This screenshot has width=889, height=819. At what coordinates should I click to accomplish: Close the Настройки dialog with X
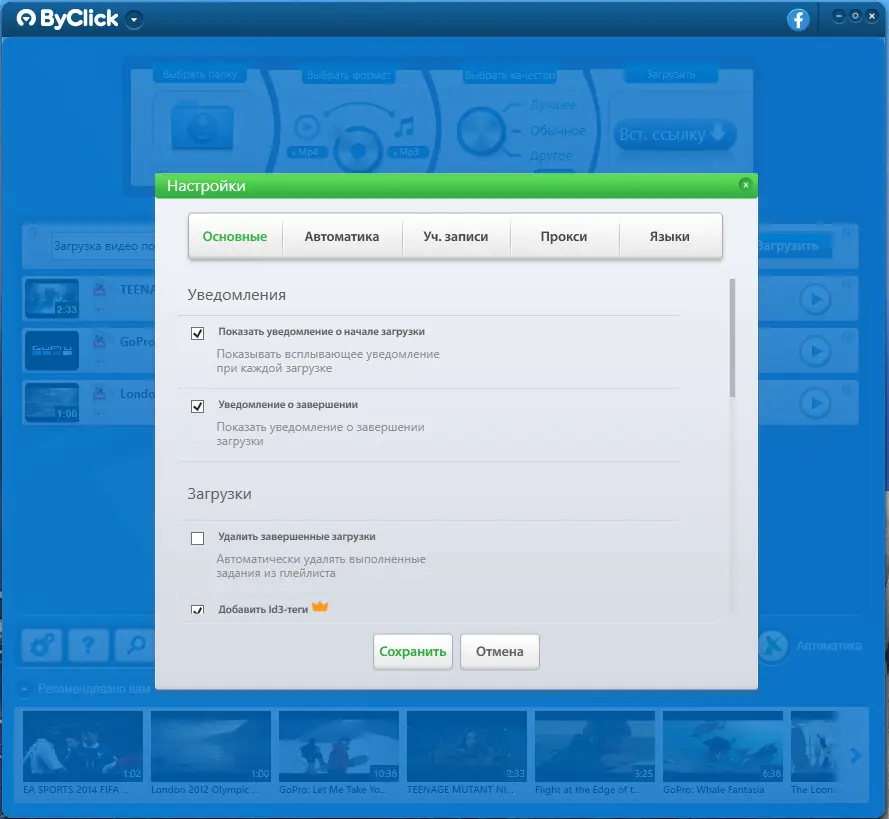(746, 185)
